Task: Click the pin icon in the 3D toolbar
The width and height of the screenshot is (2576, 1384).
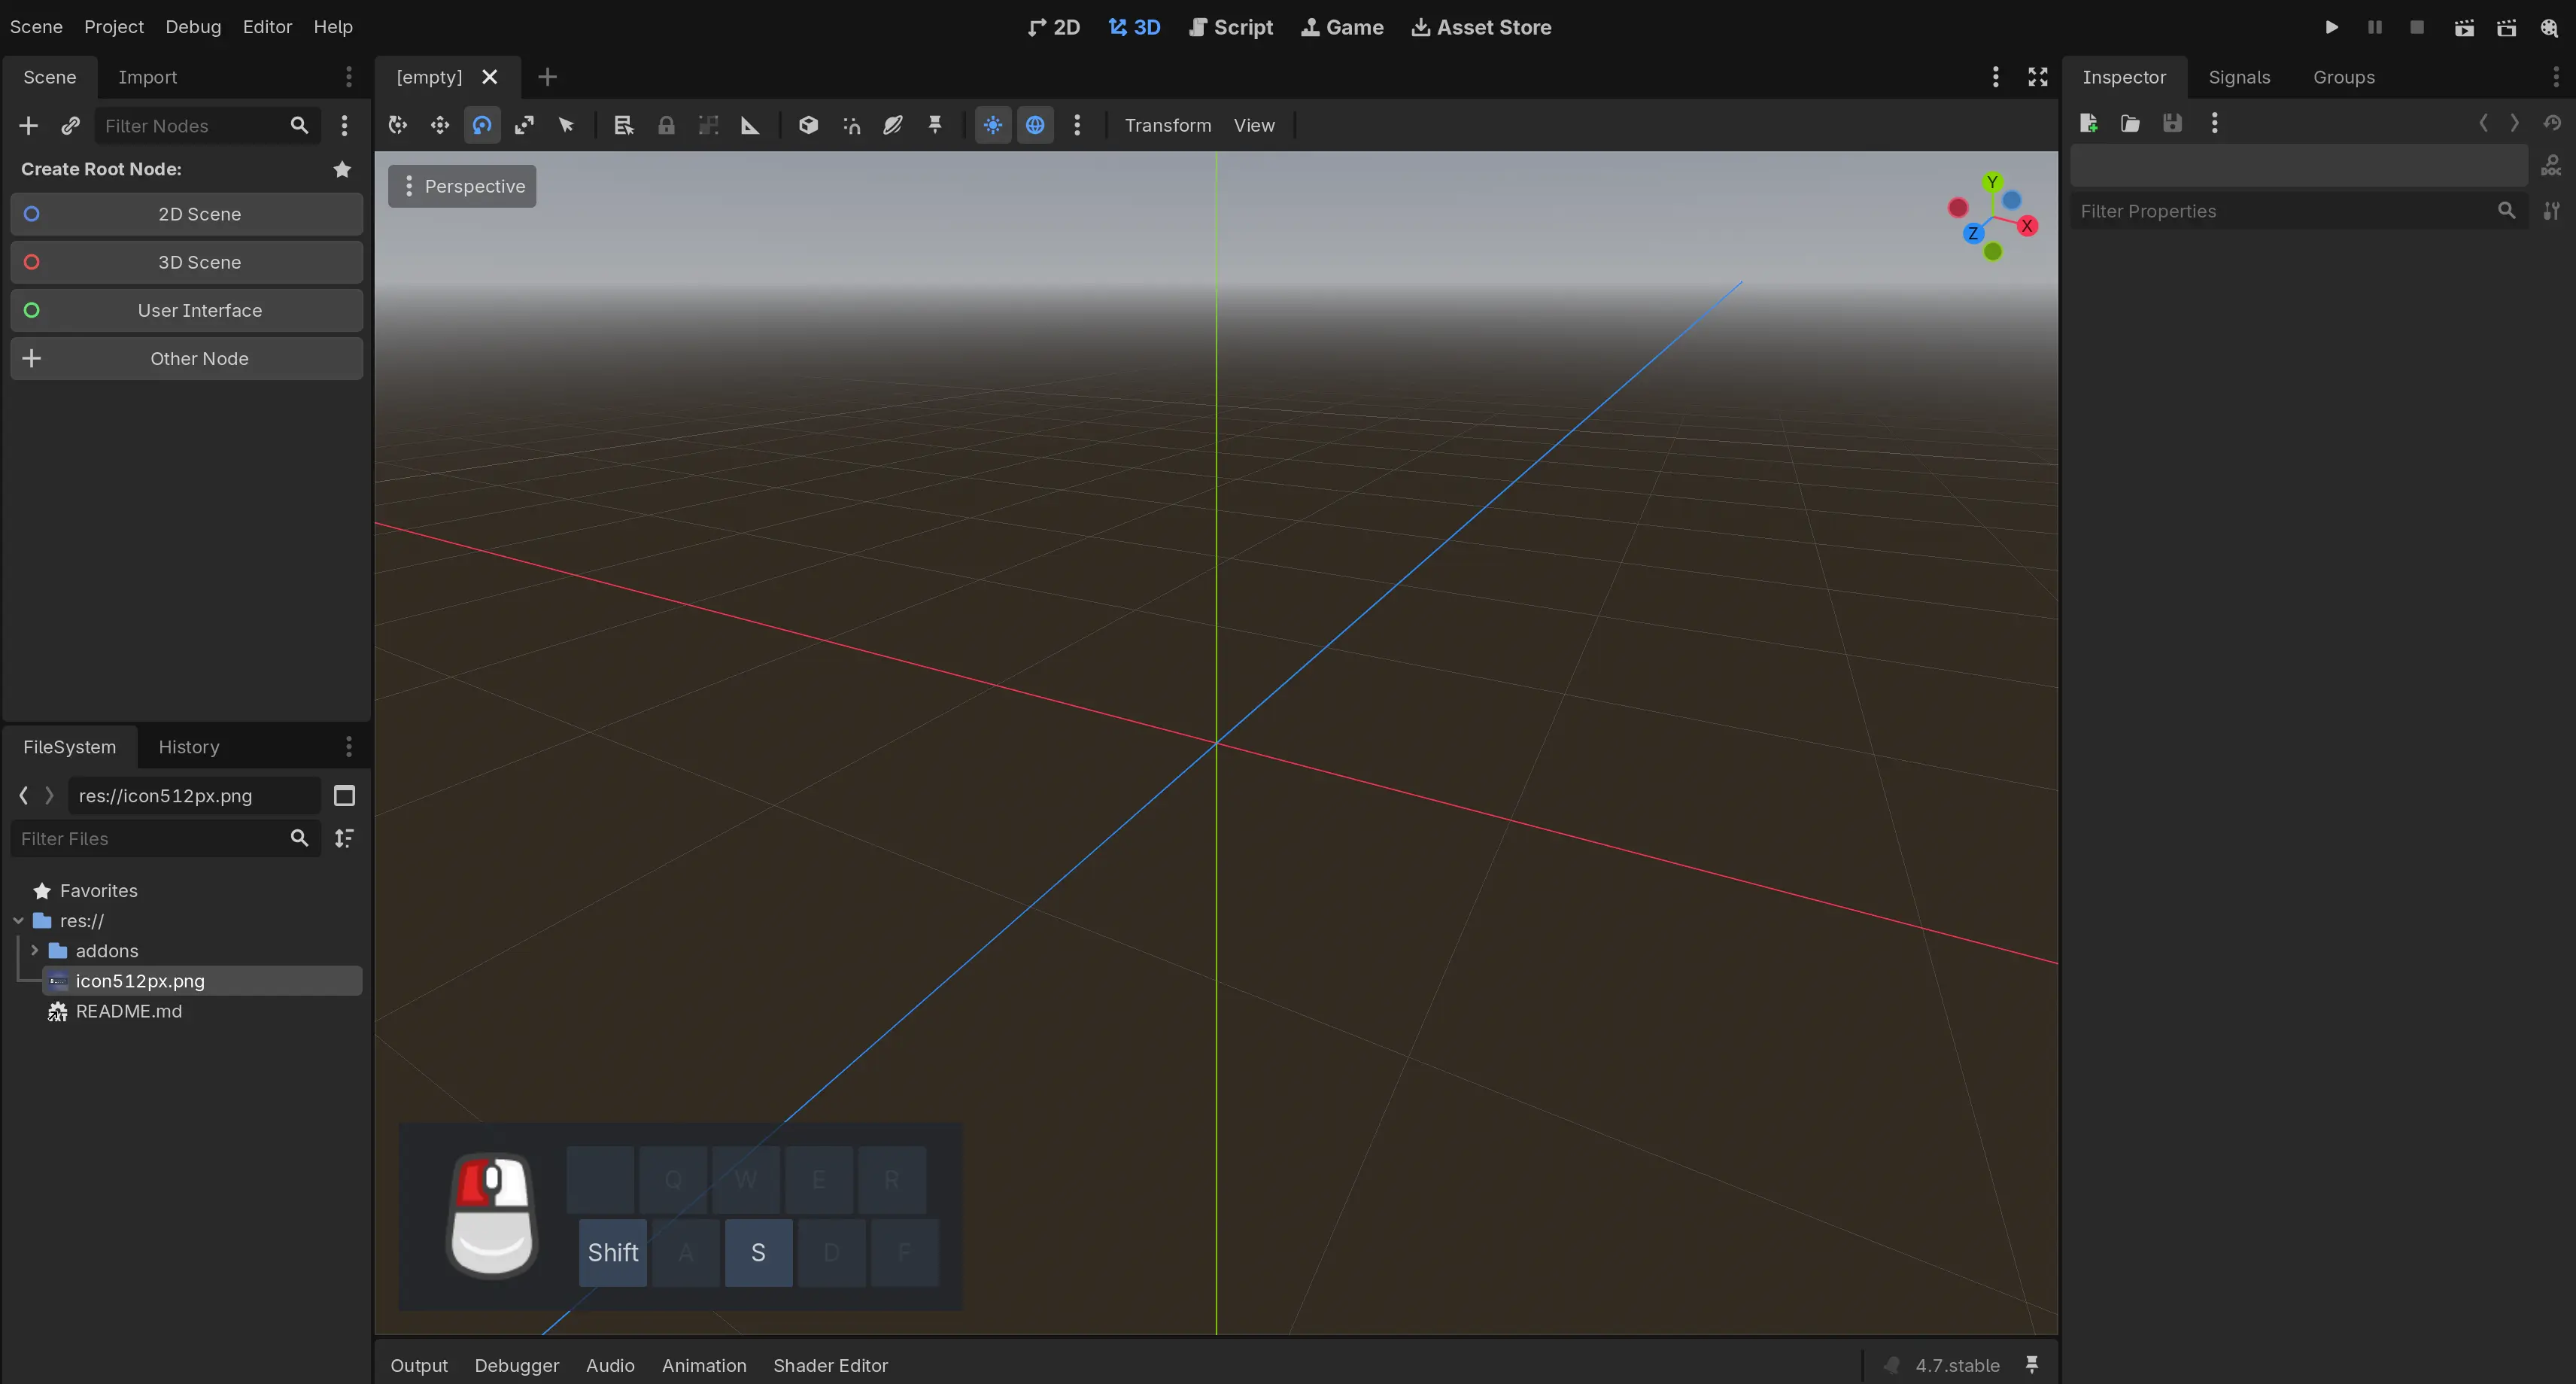Action: click(x=935, y=125)
